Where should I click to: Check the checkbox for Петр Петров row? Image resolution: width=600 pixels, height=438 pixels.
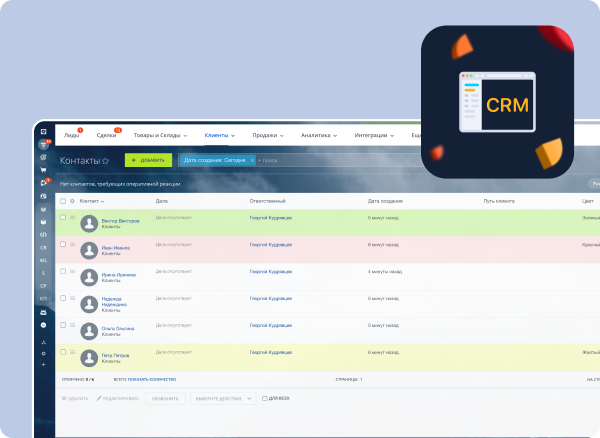(x=63, y=352)
